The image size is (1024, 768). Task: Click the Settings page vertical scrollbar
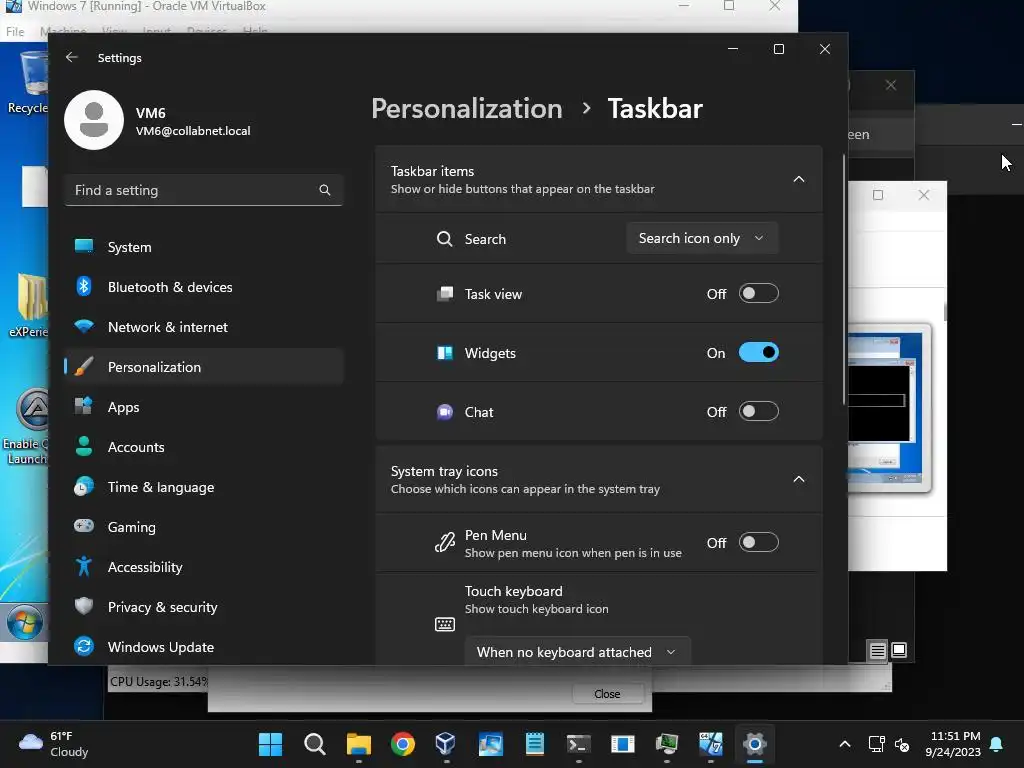tap(844, 280)
